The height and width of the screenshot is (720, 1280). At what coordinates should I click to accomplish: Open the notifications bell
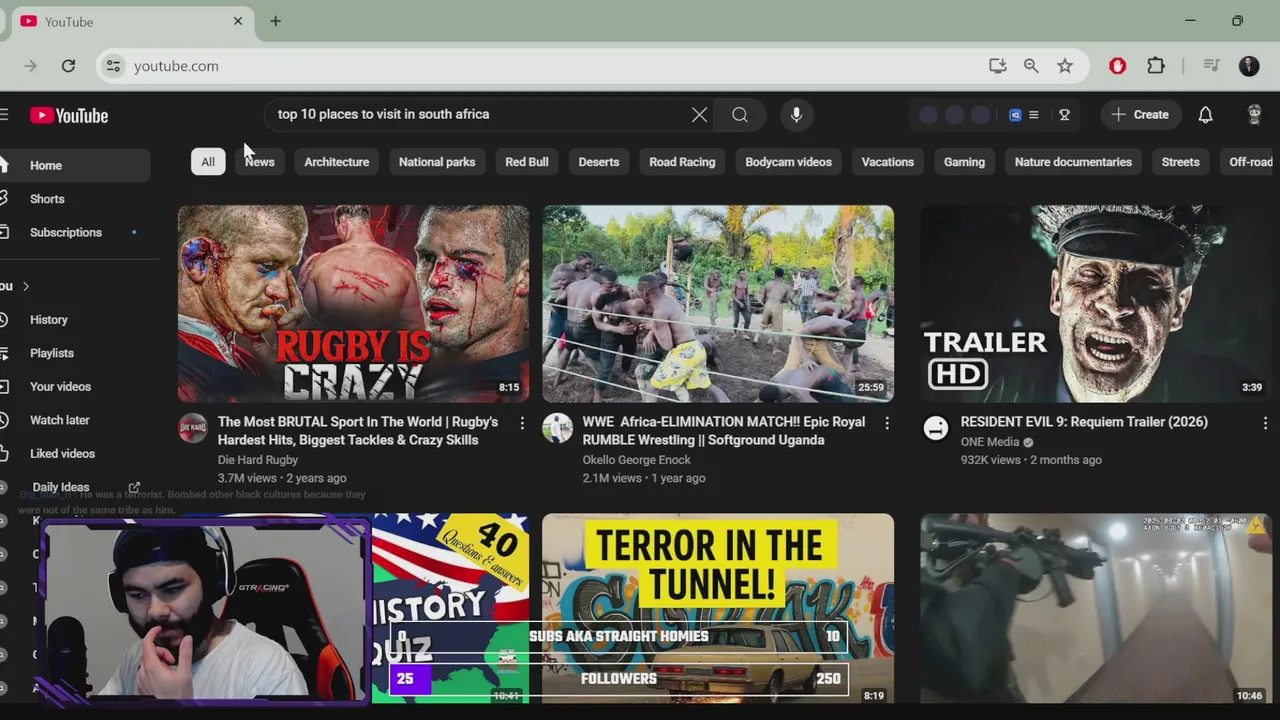[1205, 115]
